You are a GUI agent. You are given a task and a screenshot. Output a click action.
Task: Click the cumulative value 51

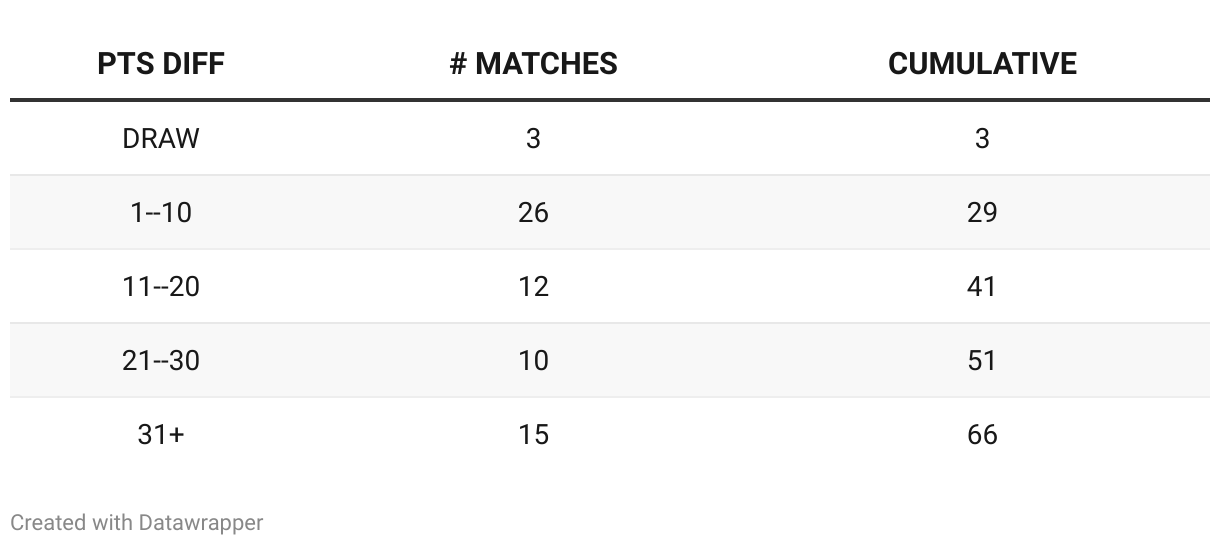coord(982,360)
